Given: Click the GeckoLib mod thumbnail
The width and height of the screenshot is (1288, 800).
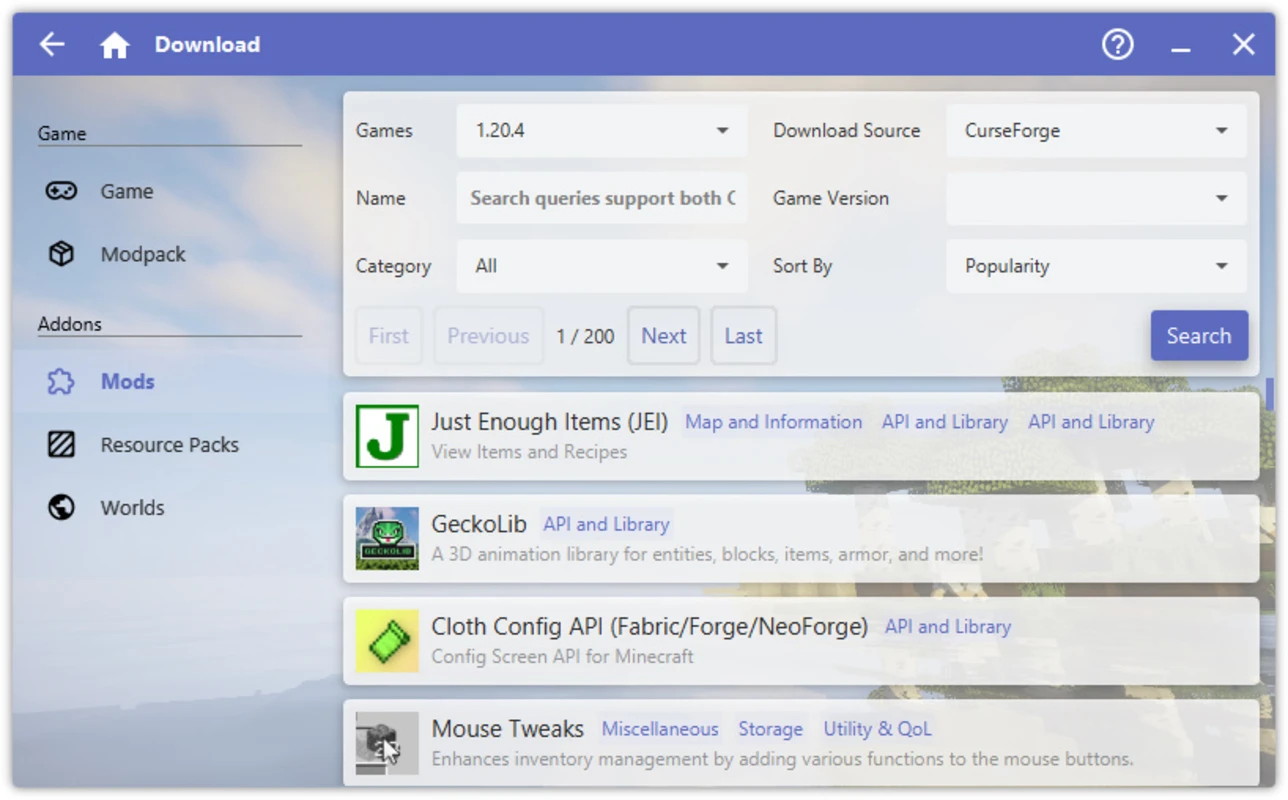Looking at the screenshot, I should click(387, 538).
